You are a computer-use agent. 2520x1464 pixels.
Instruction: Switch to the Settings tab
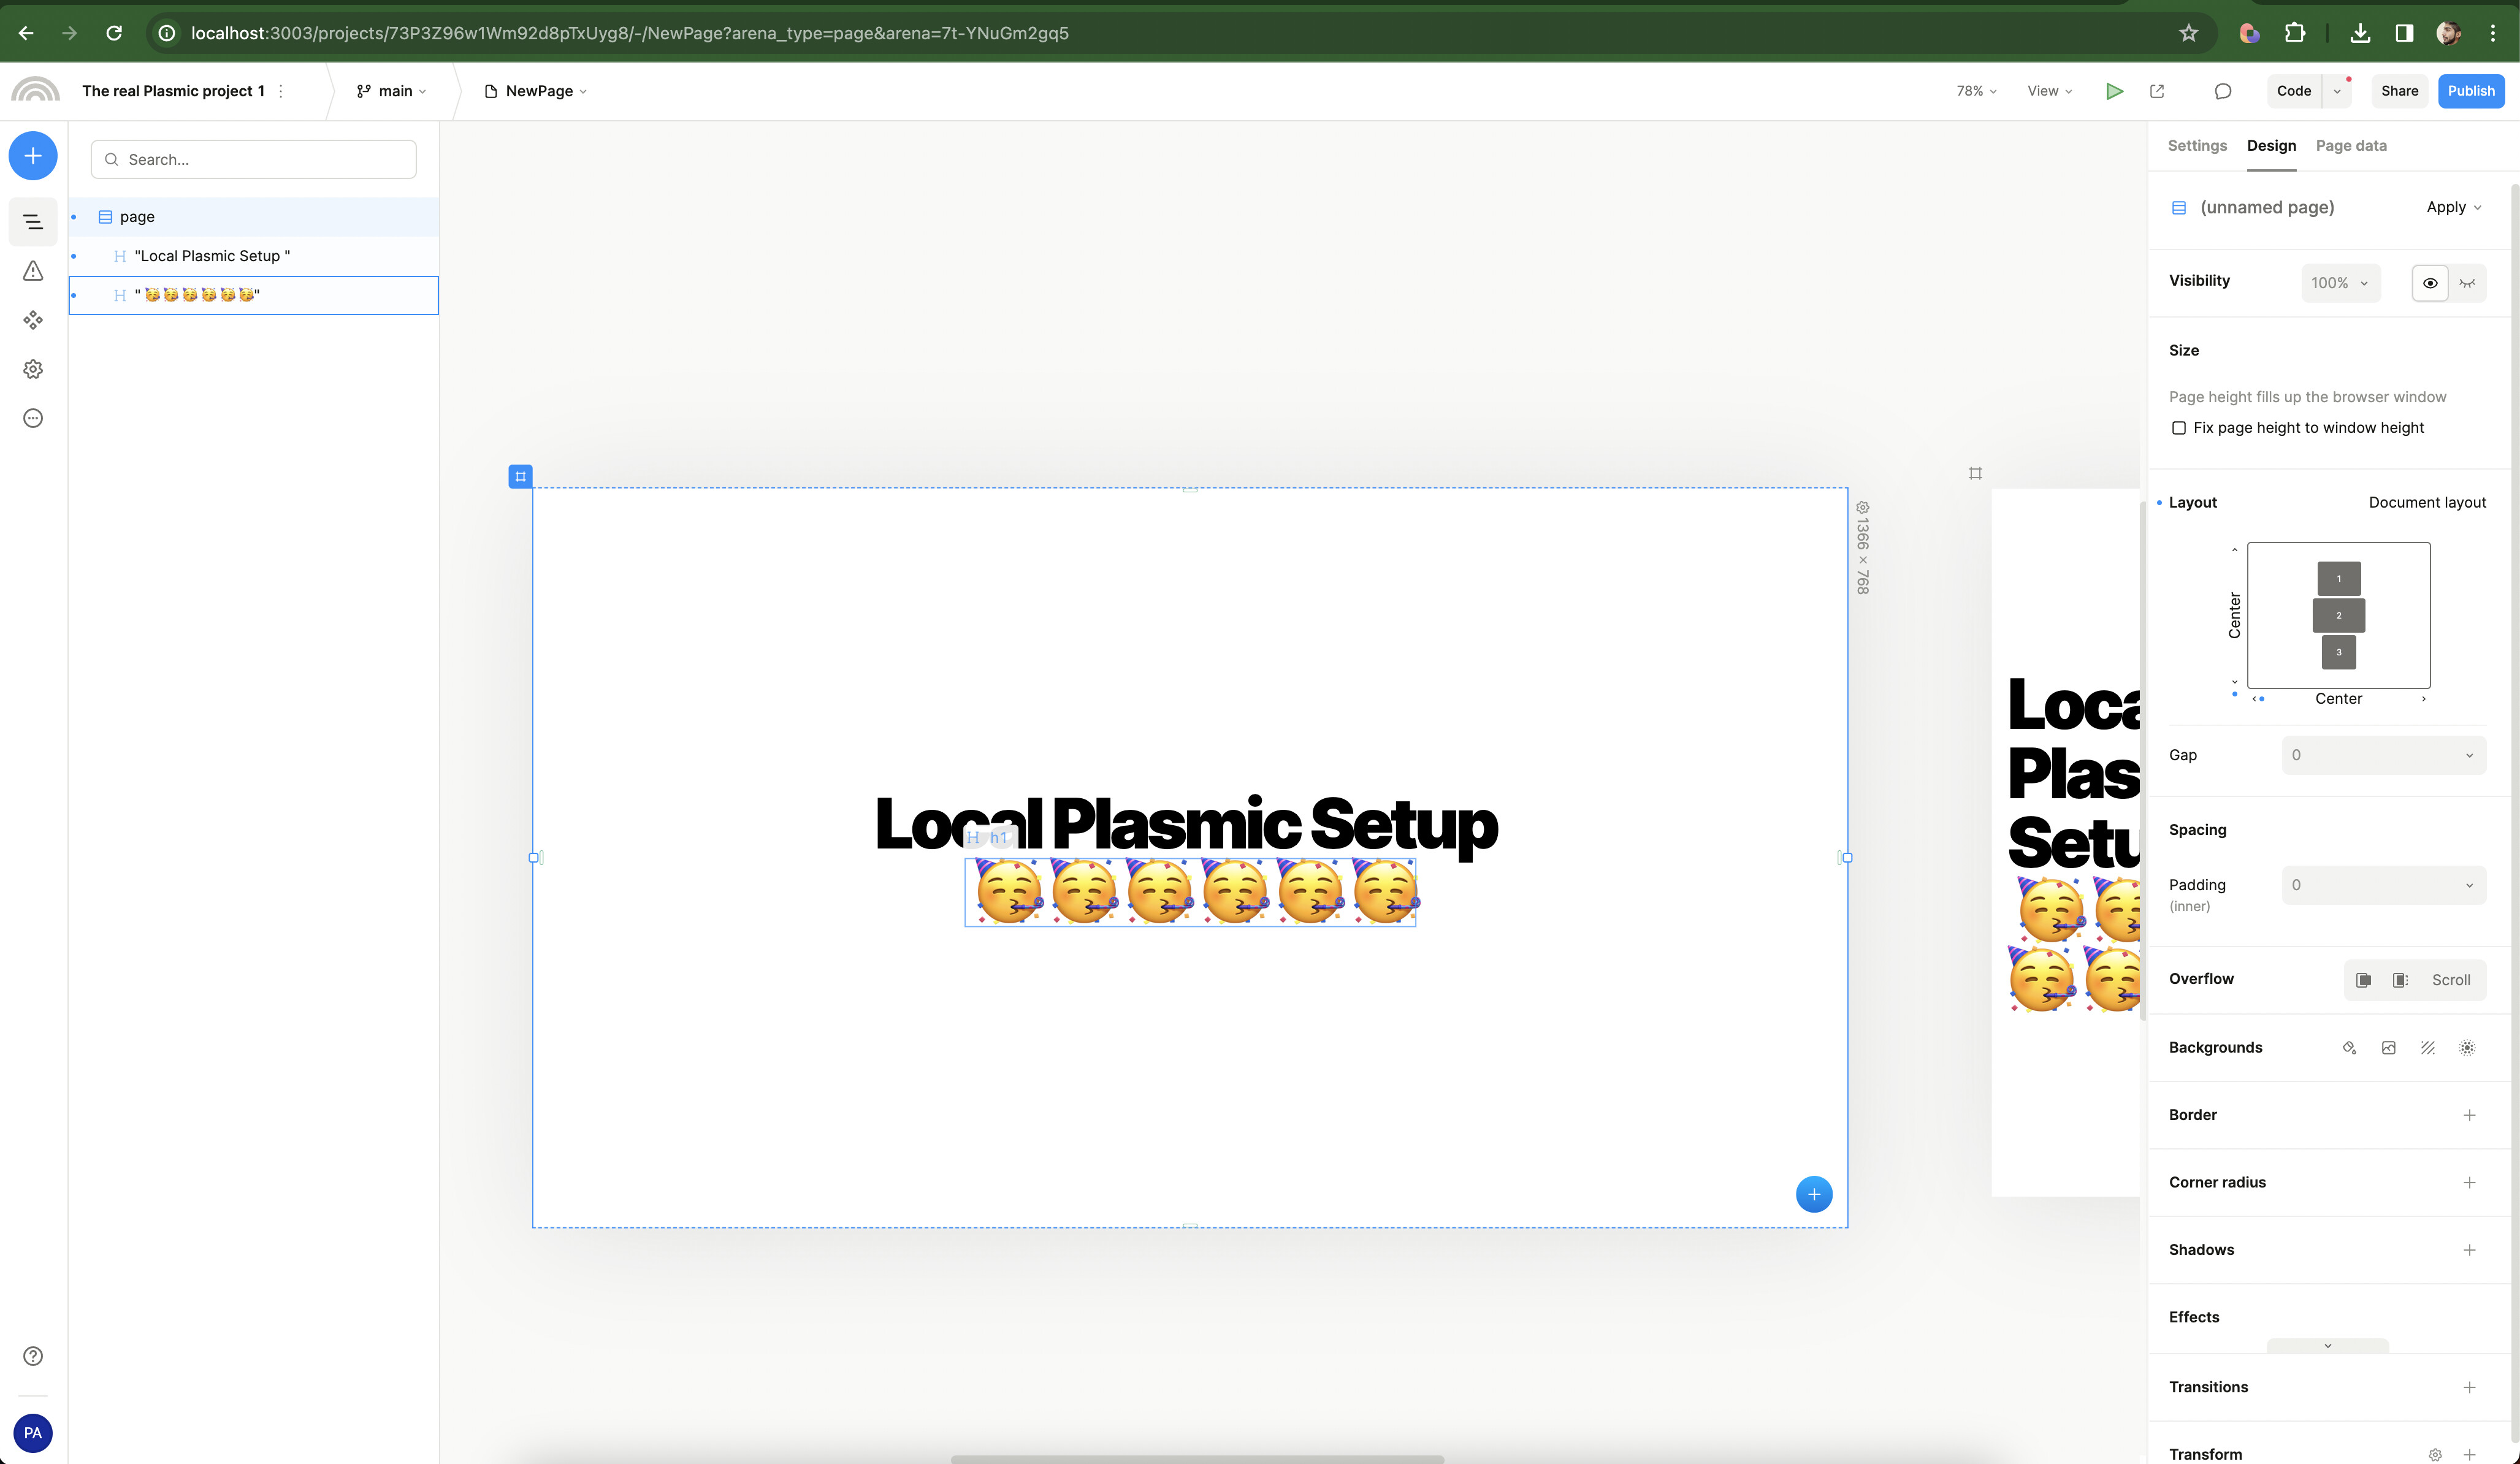click(x=2197, y=146)
